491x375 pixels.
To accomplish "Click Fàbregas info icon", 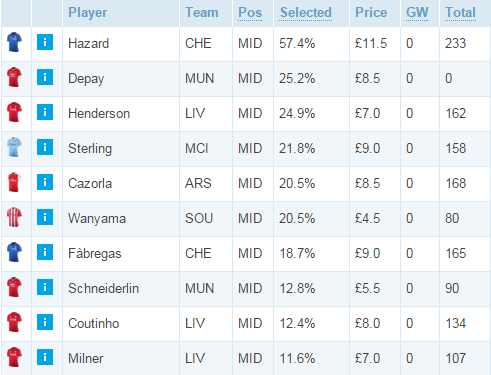I will (45, 252).
